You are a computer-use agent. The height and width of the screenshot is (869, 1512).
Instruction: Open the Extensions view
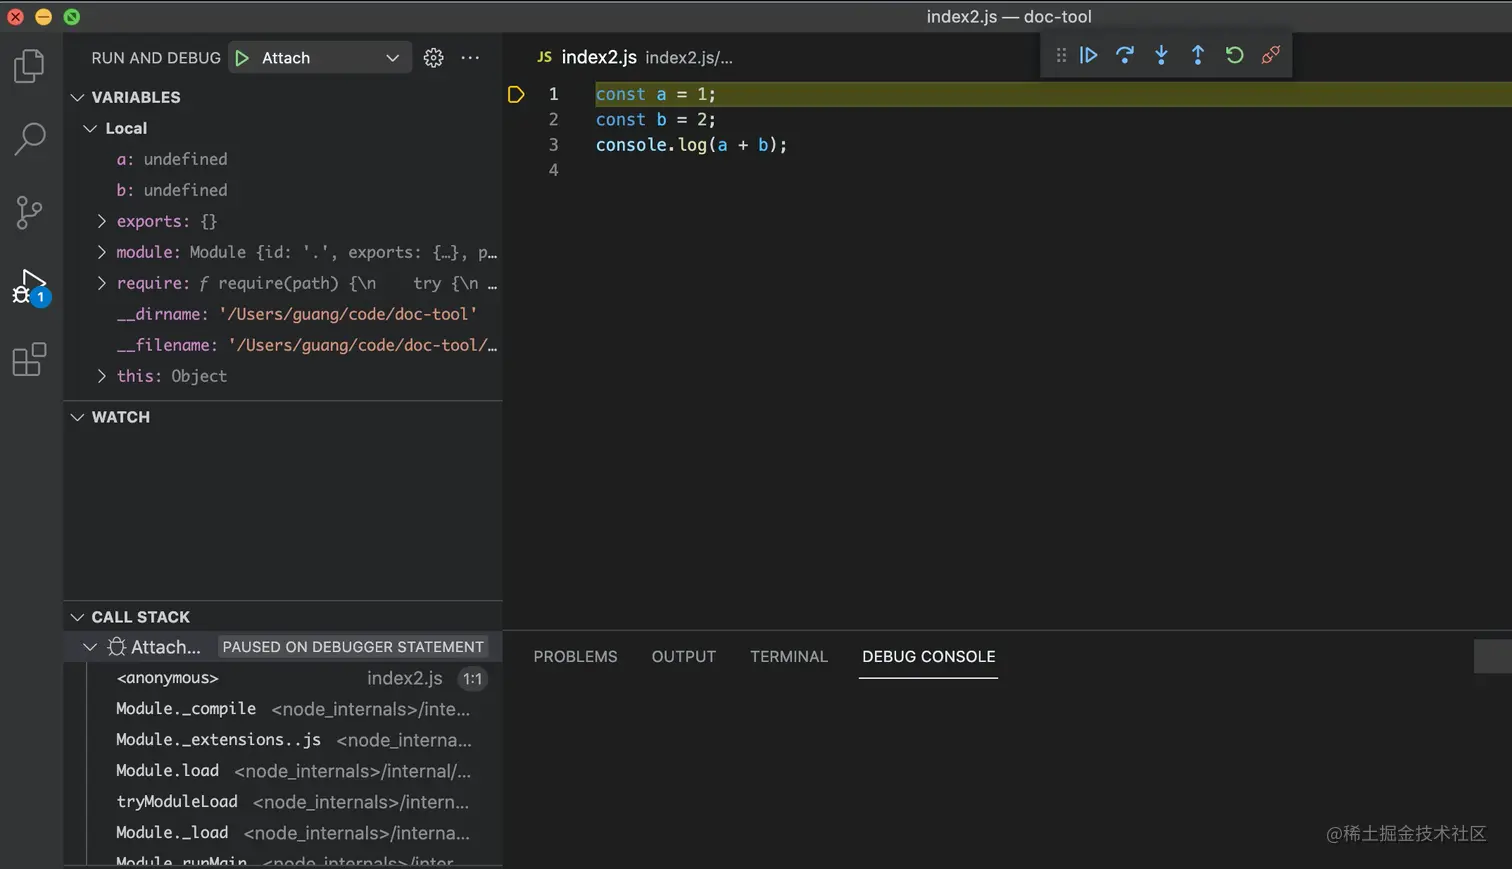[29, 359]
